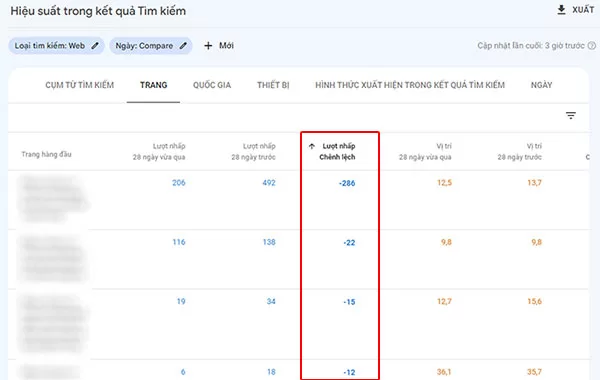Open HÌNH THỨC XUẤT HIỆN TRONG KẾT QUẢ TÌM KIẾM tab

[410, 85]
